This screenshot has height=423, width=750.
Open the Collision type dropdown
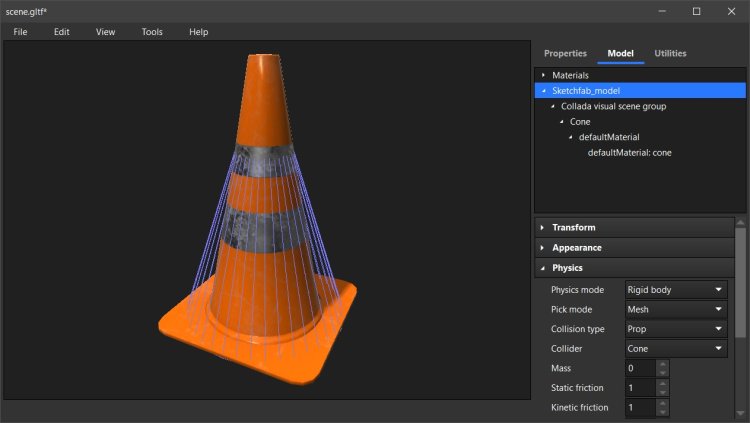(676, 329)
